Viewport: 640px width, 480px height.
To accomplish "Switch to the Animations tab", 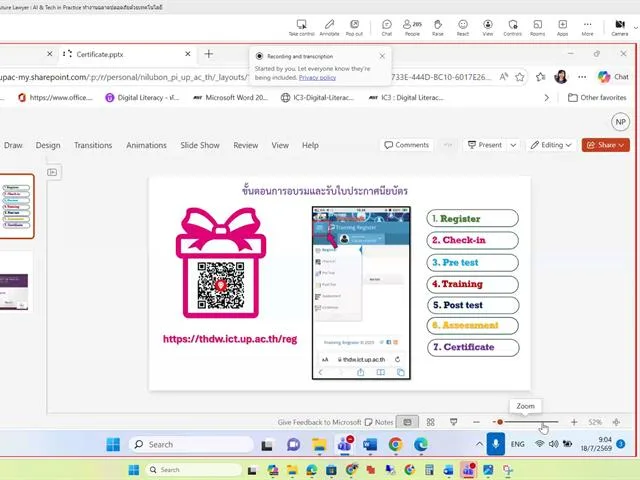I will click(x=146, y=145).
